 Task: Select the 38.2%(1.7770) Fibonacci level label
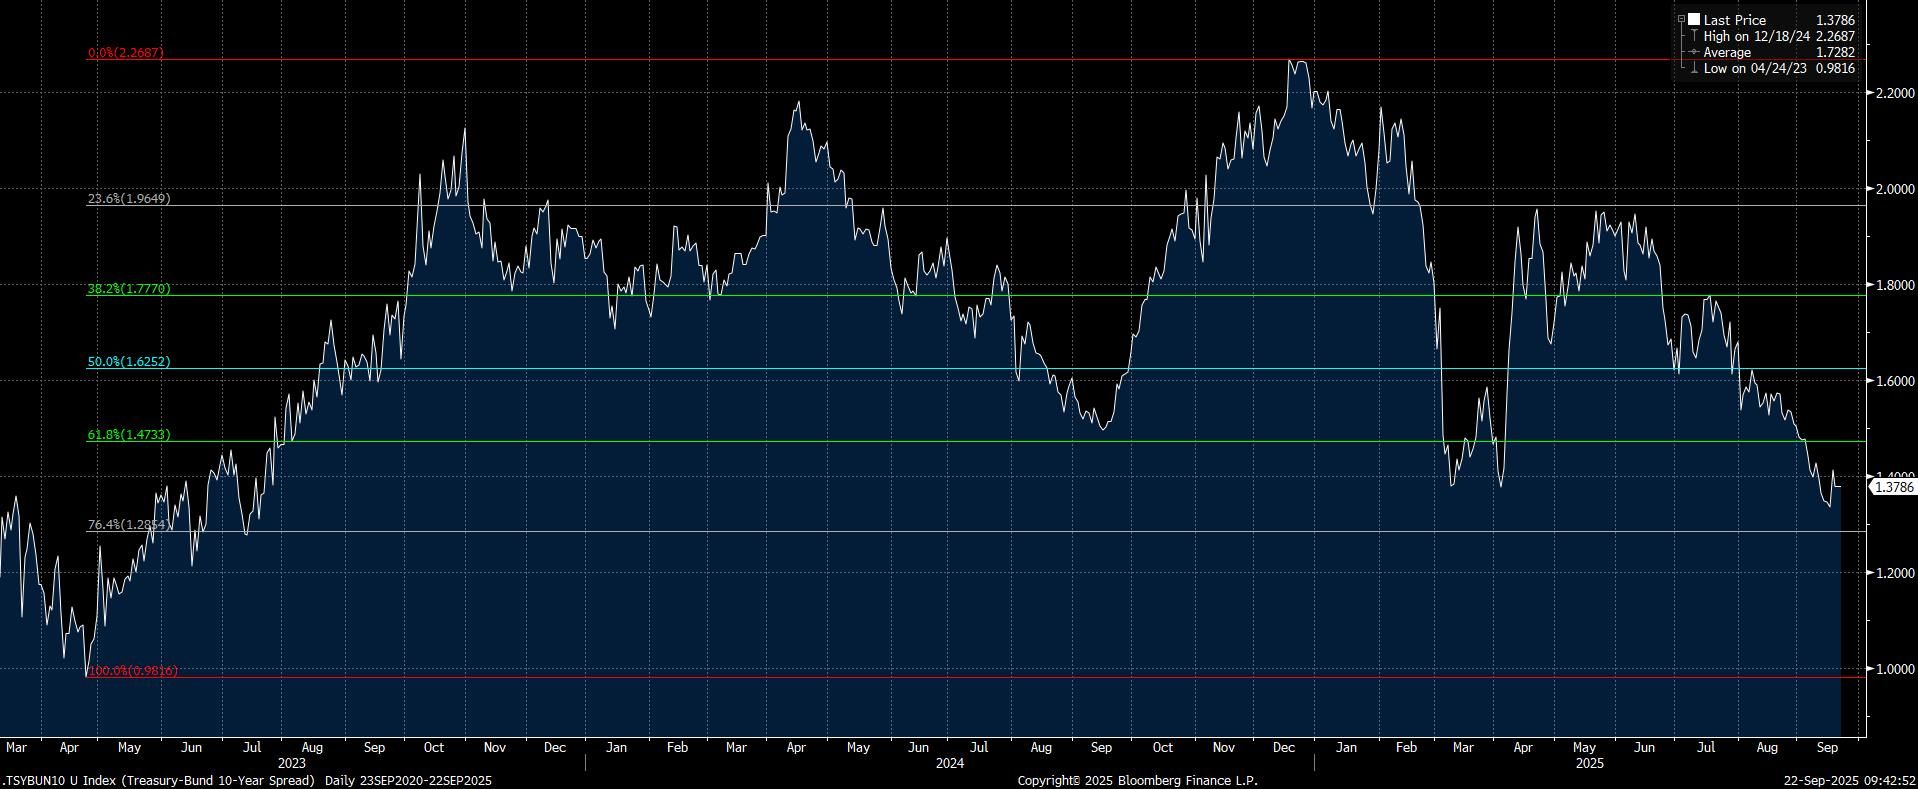coord(129,289)
